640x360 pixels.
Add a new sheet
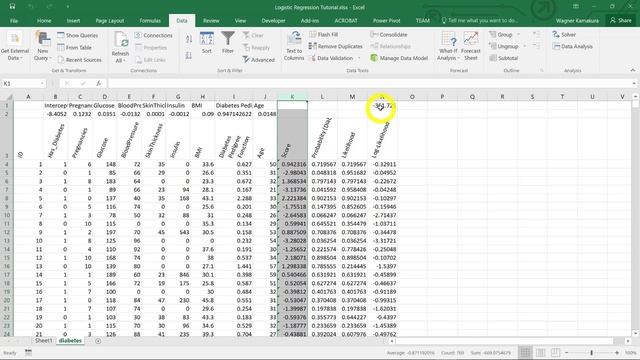(x=98, y=341)
